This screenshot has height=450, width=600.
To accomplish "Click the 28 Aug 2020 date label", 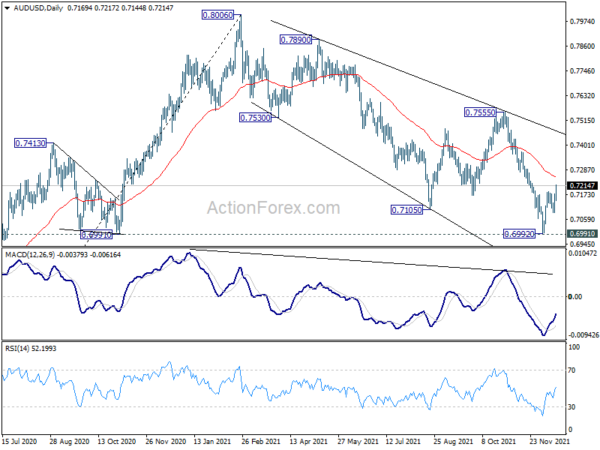I will coord(68,441).
